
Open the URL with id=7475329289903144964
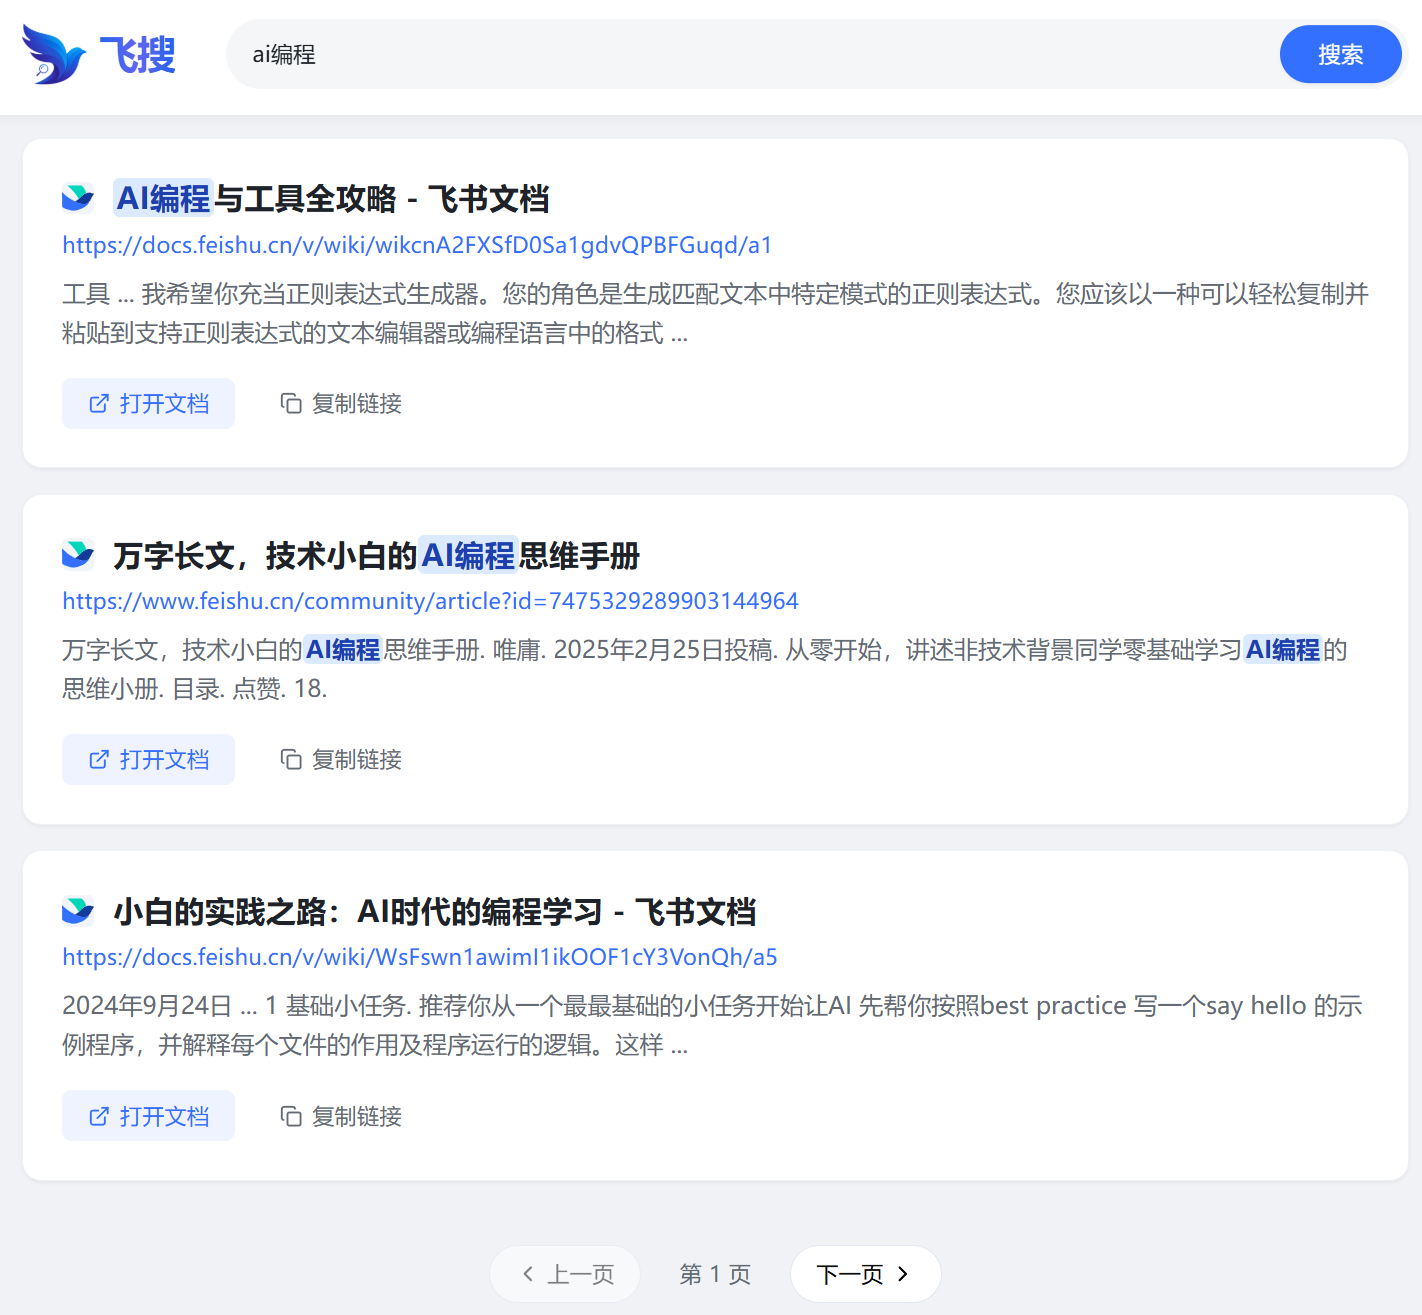pos(430,601)
